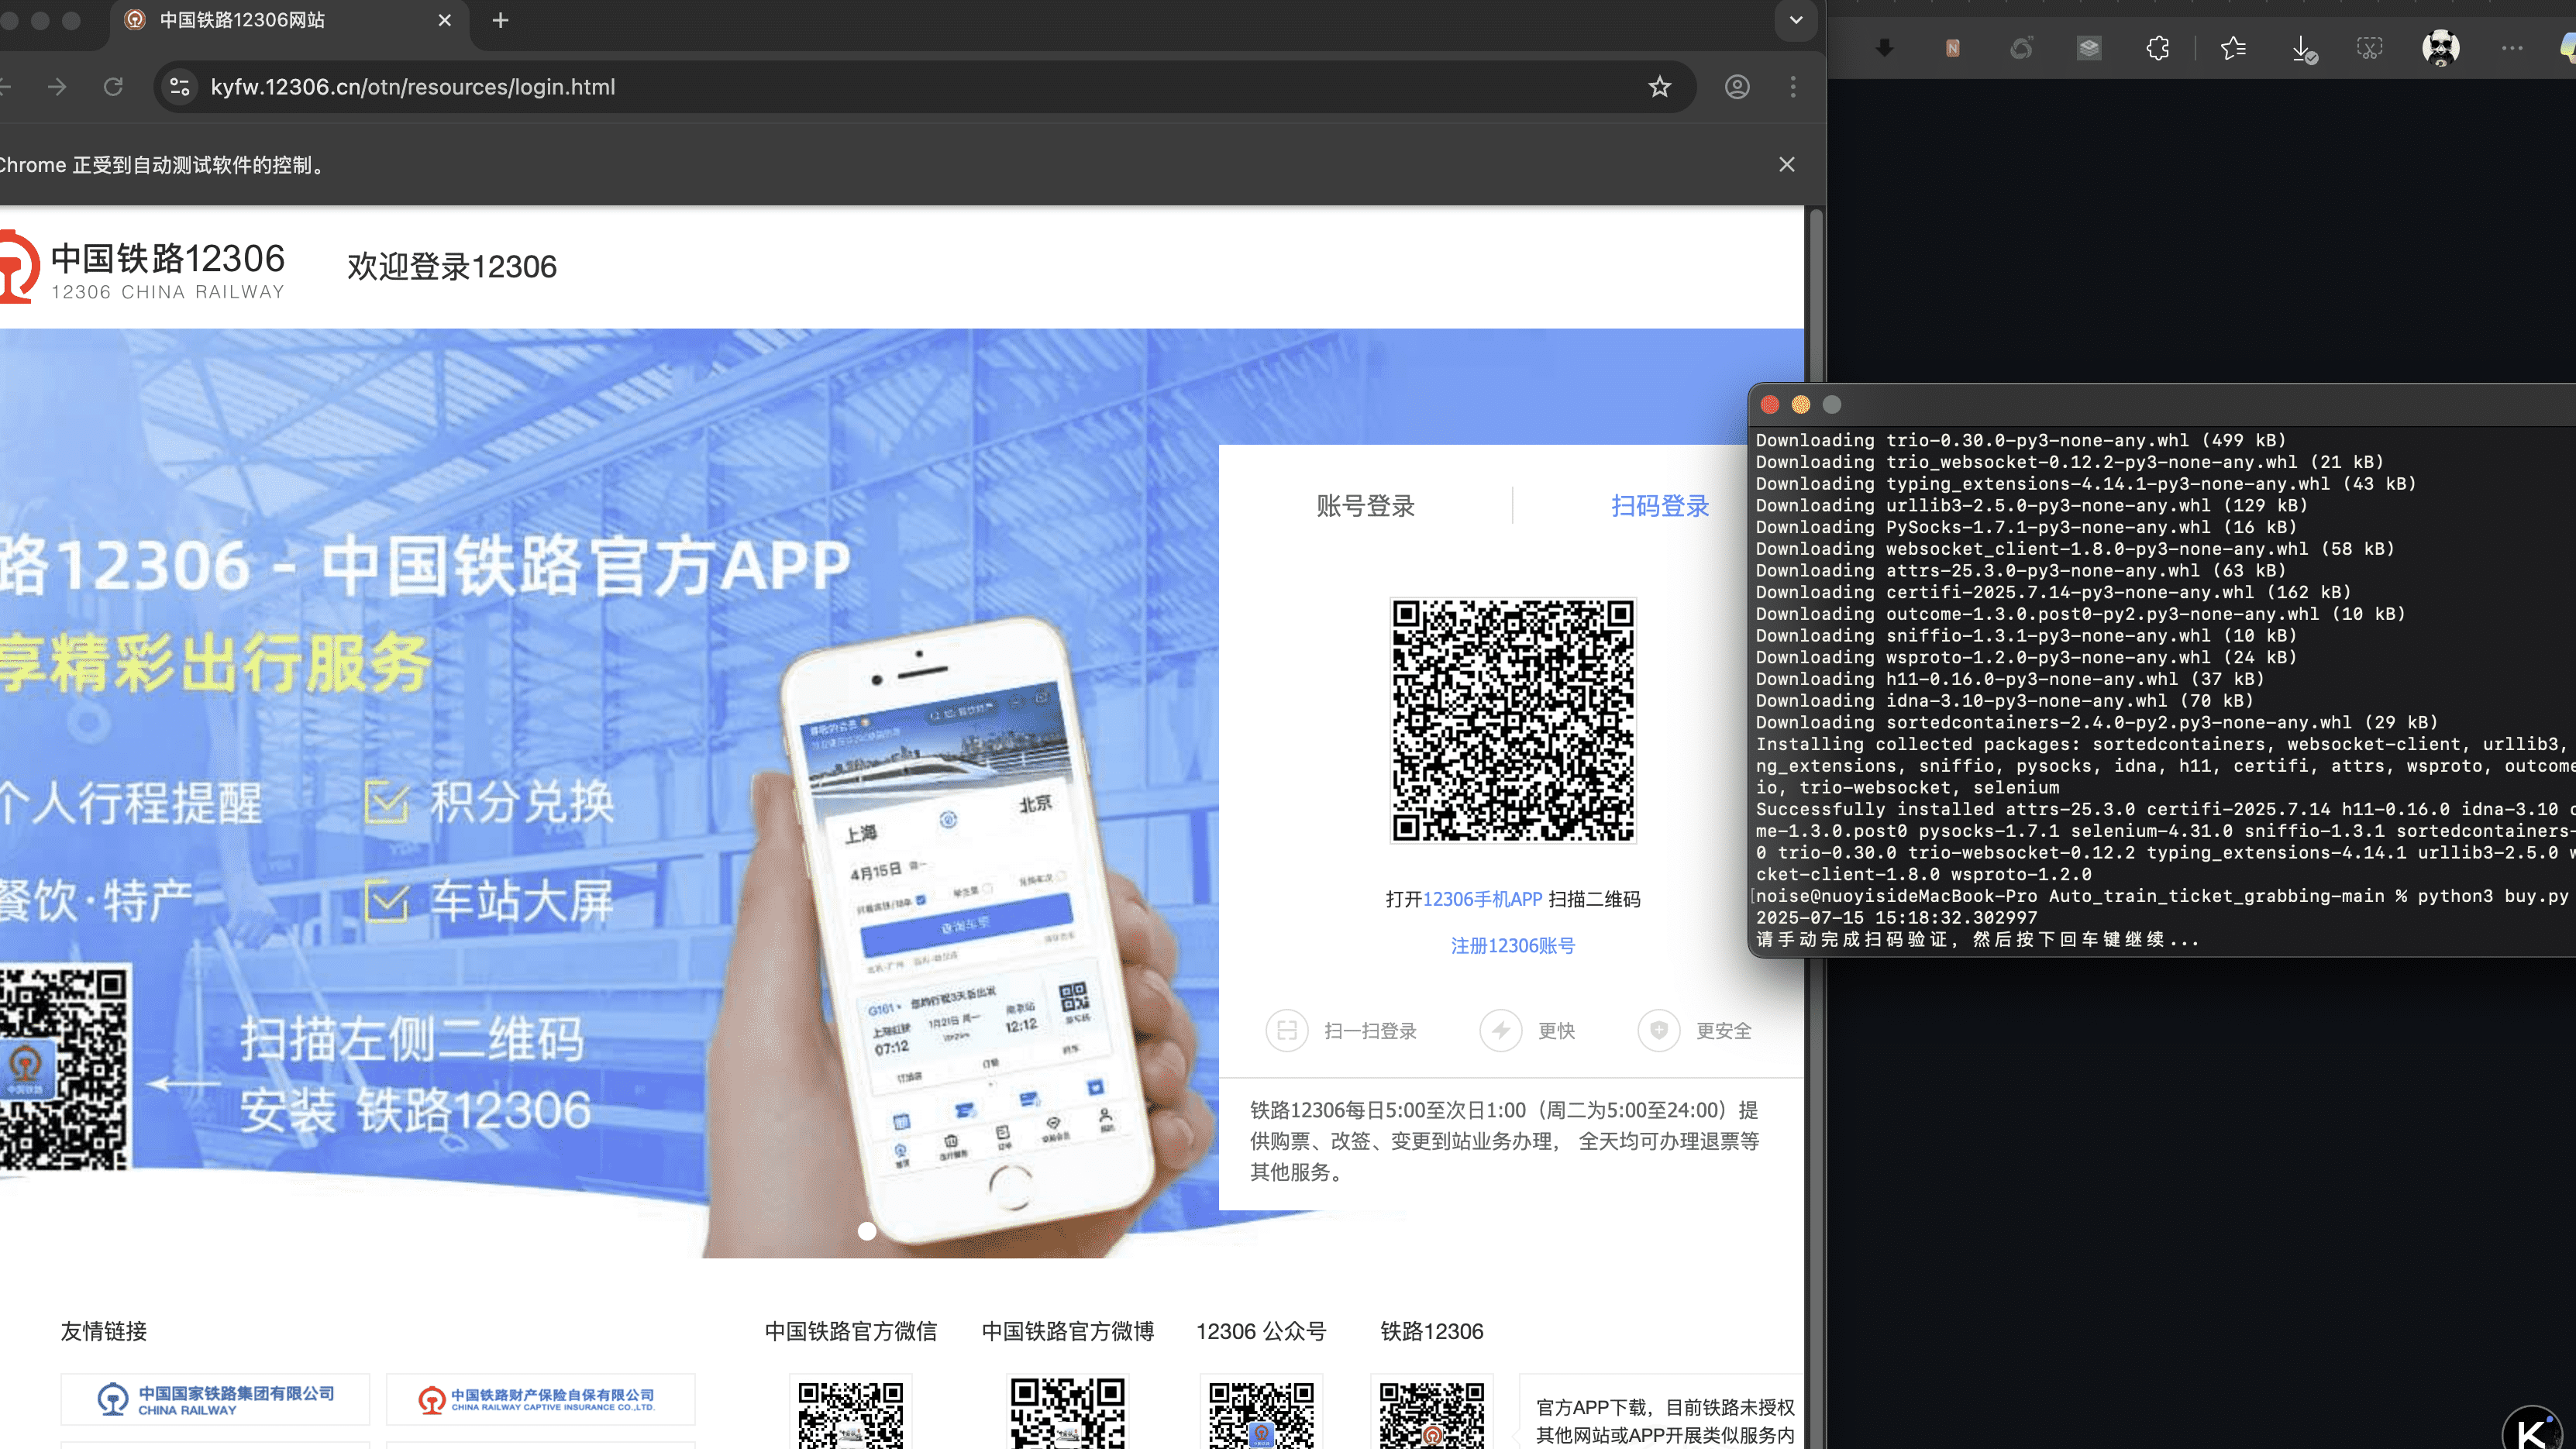
Task: Dismiss the automation control infobar
Action: coord(1787,164)
